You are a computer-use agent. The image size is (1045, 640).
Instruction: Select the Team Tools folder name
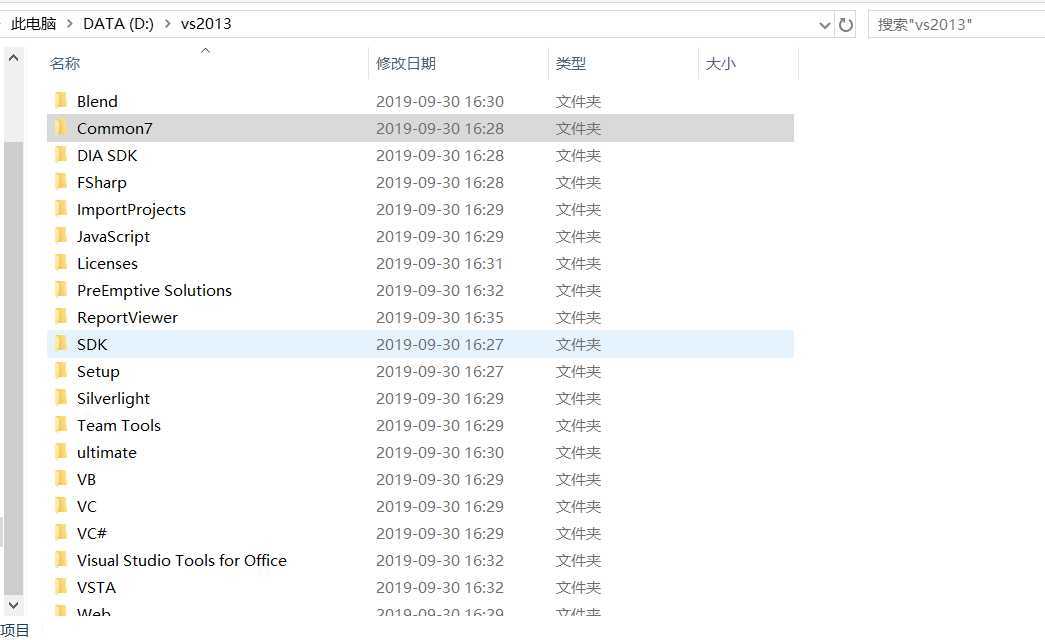(x=119, y=425)
